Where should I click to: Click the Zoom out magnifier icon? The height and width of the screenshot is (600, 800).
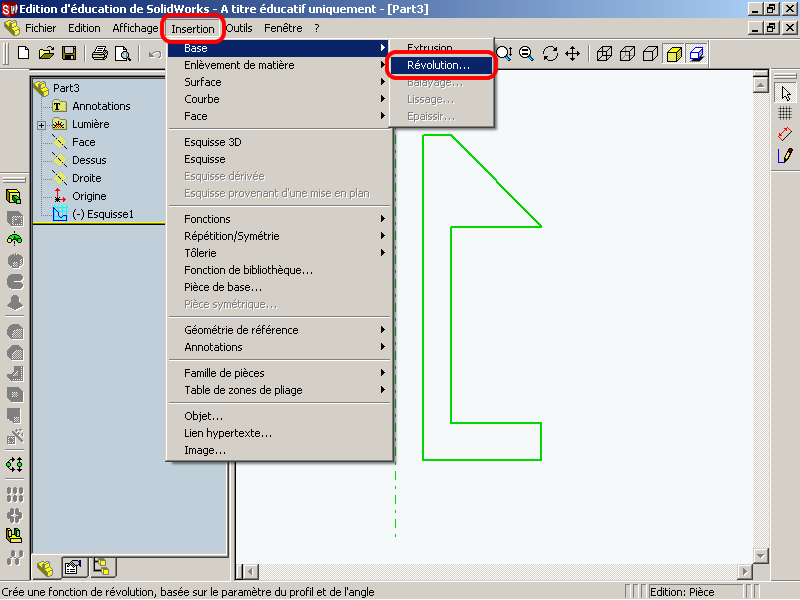(526, 54)
